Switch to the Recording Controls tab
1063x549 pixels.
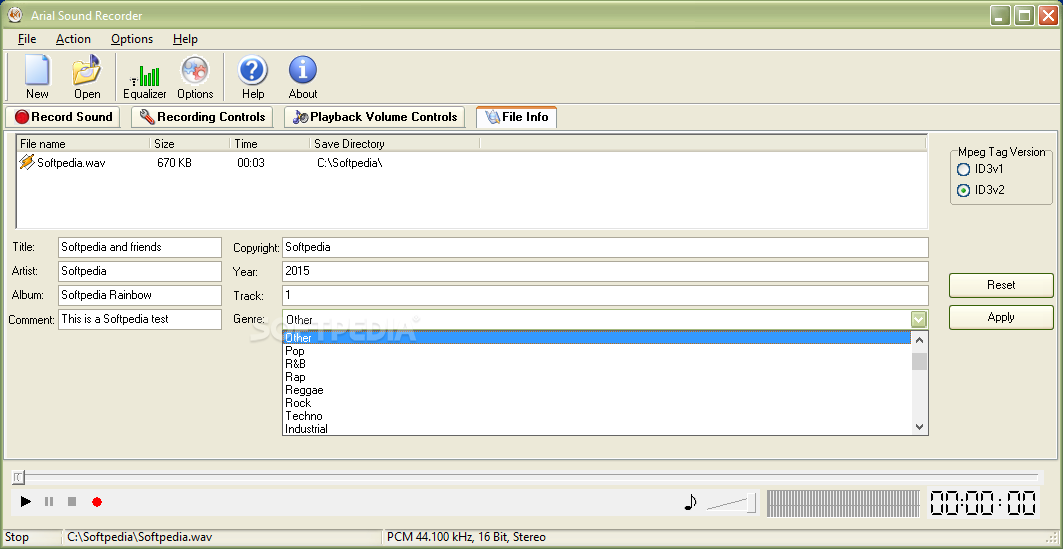[202, 117]
